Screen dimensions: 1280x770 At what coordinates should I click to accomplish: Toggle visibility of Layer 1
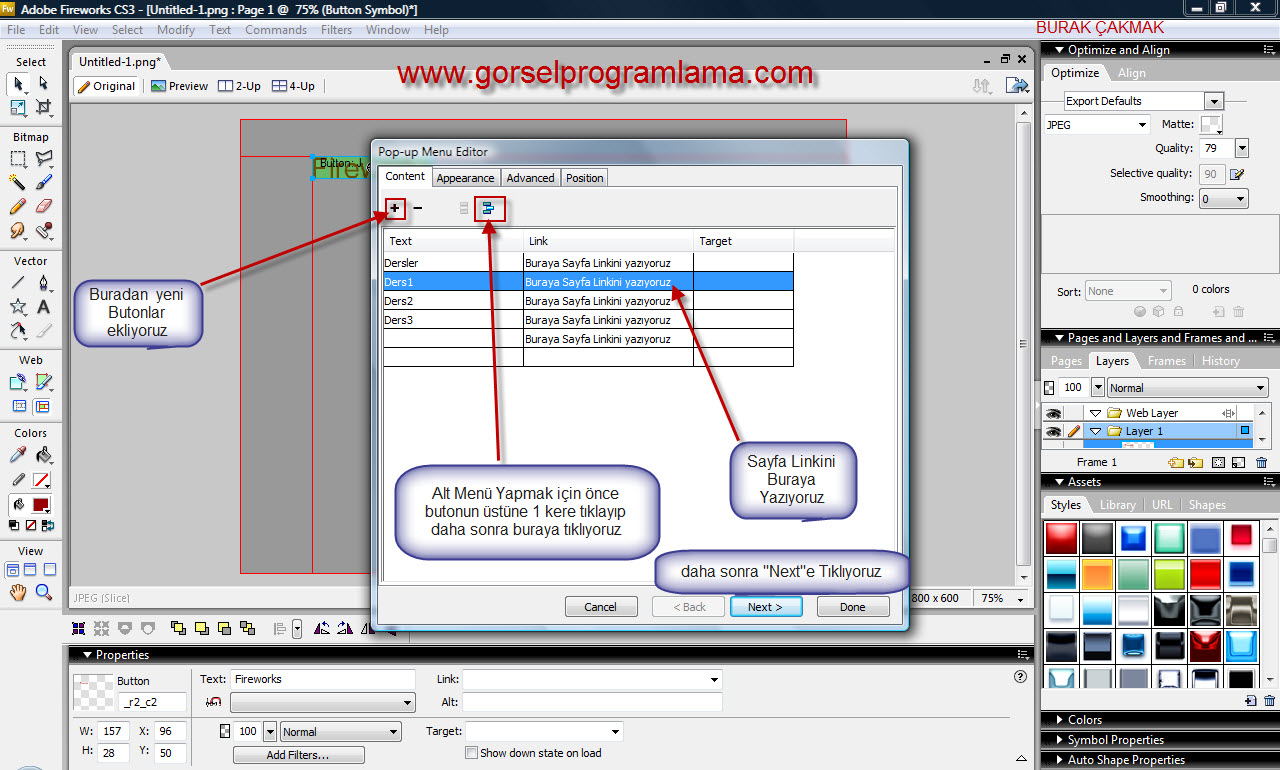[1052, 432]
